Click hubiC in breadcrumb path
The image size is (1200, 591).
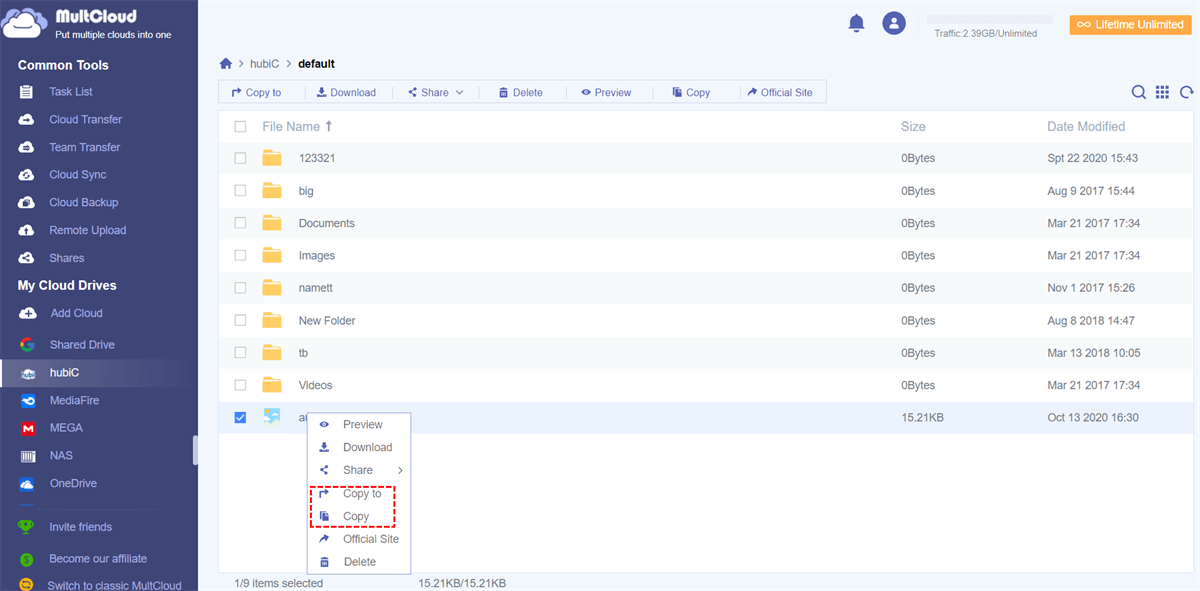click(264, 63)
